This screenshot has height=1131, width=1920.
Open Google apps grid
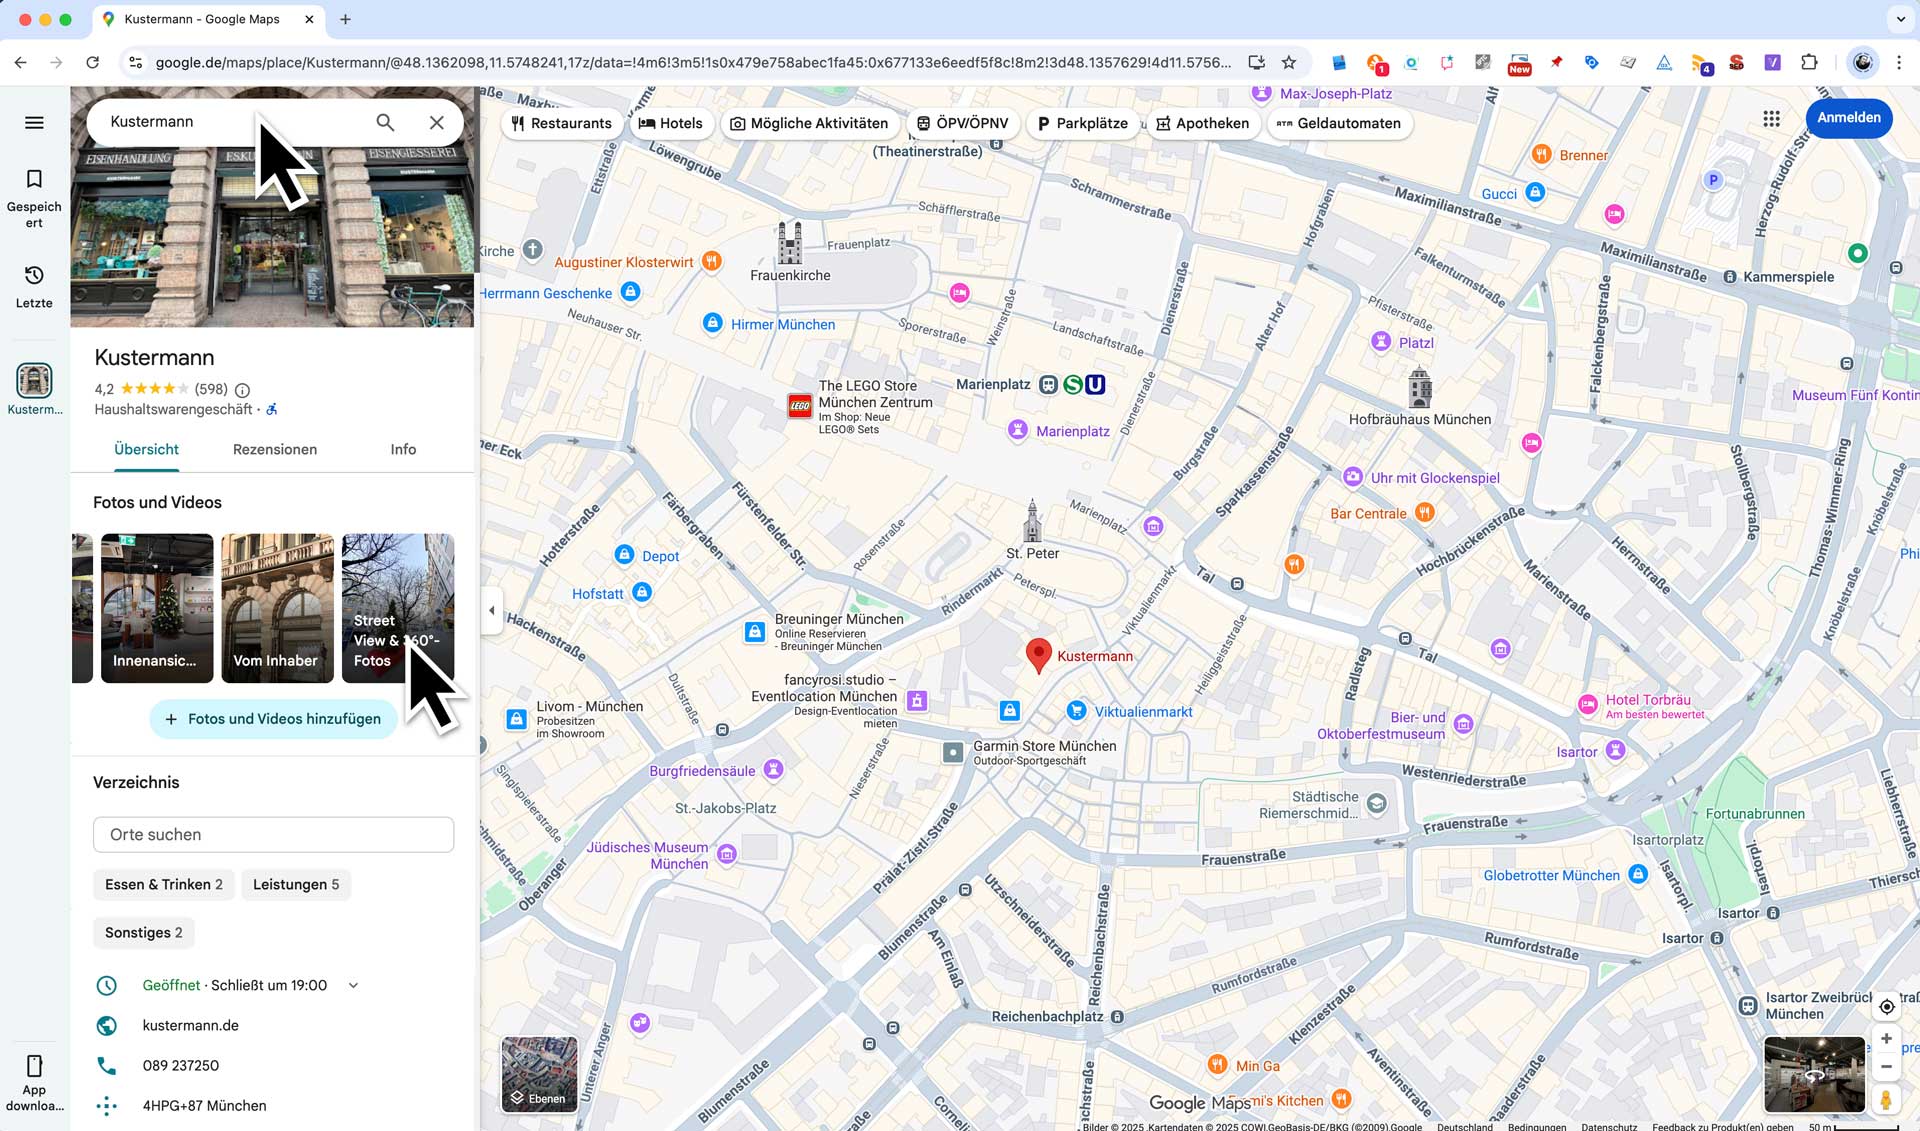[x=1771, y=119]
